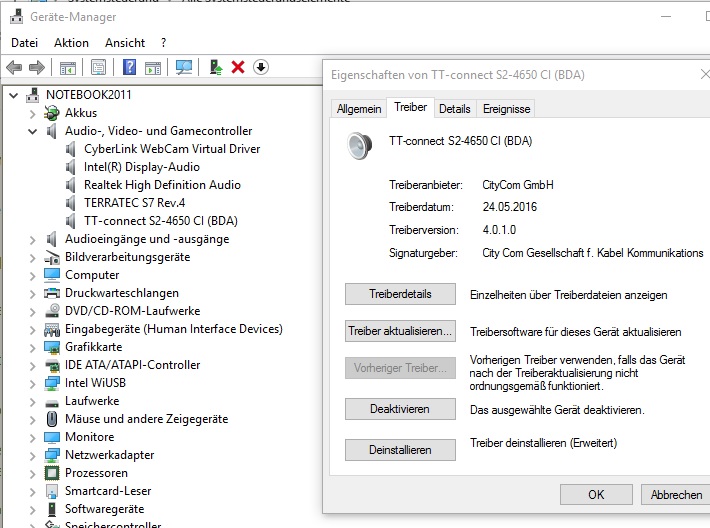Click the help icon in the toolbar
The image size is (710, 528).
pyautogui.click(x=129, y=67)
